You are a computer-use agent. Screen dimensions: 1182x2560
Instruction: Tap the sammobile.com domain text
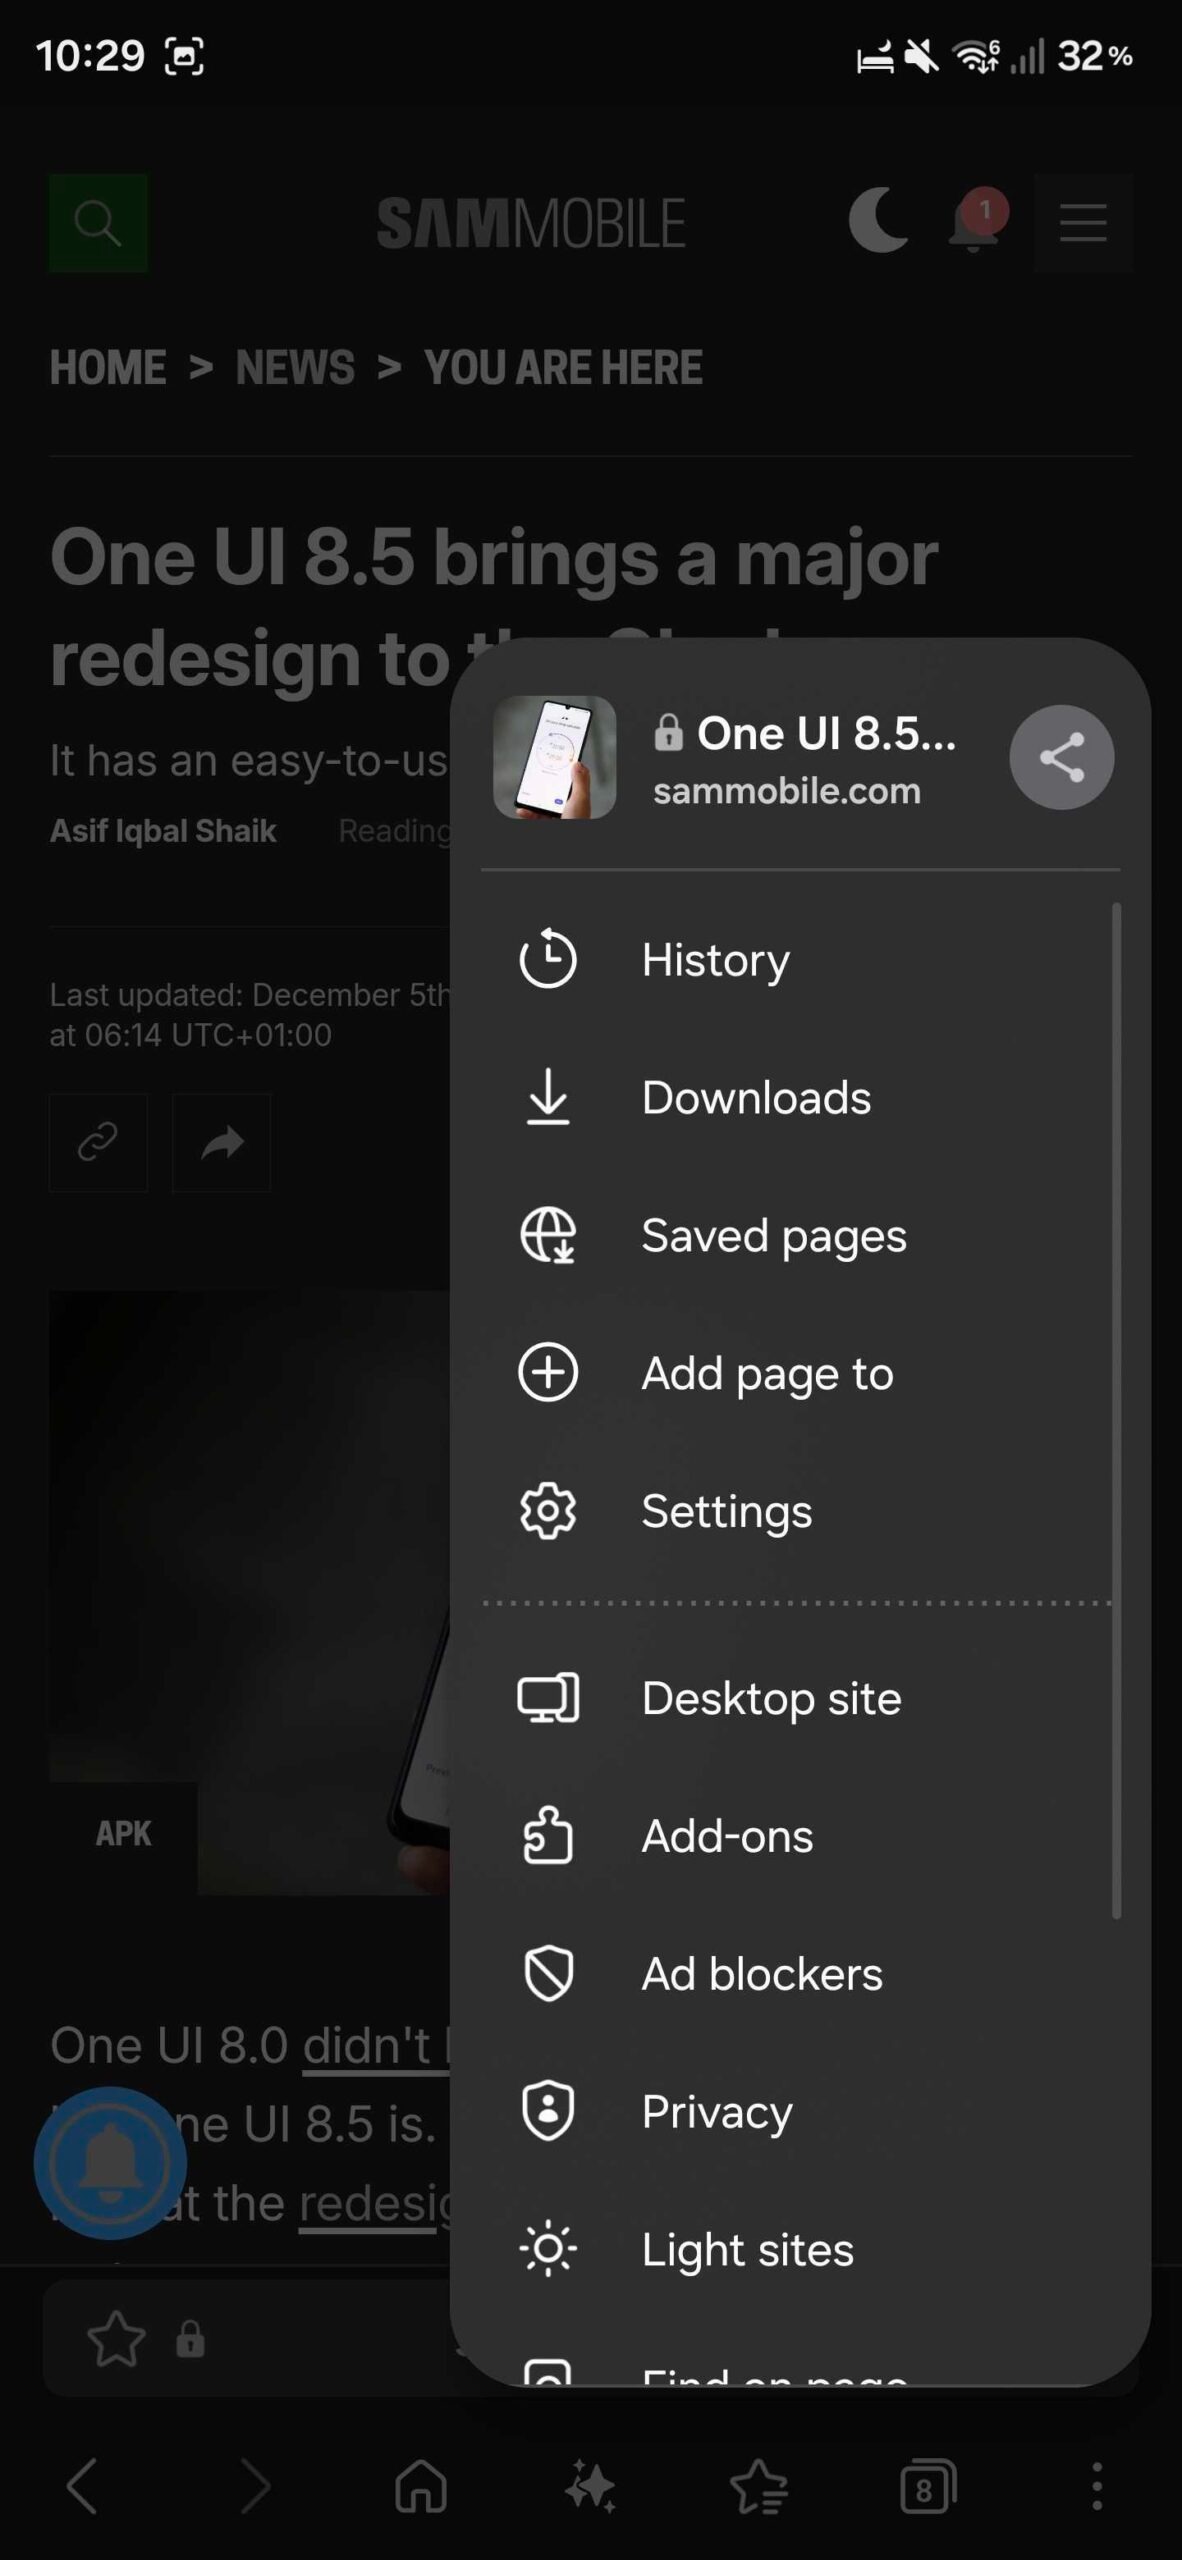point(787,791)
